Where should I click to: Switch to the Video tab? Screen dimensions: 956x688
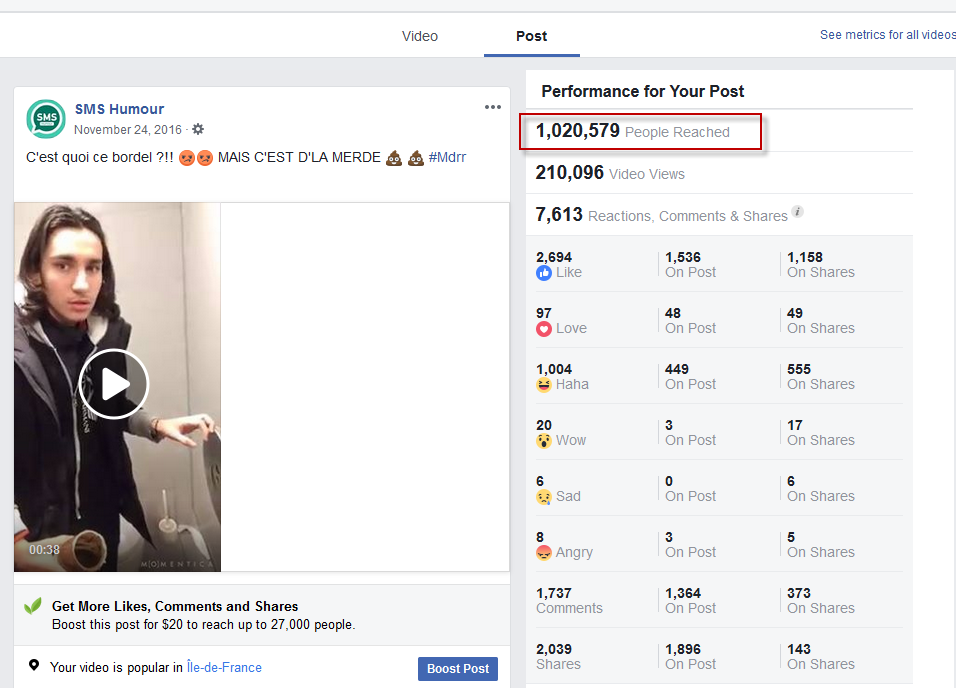point(420,36)
